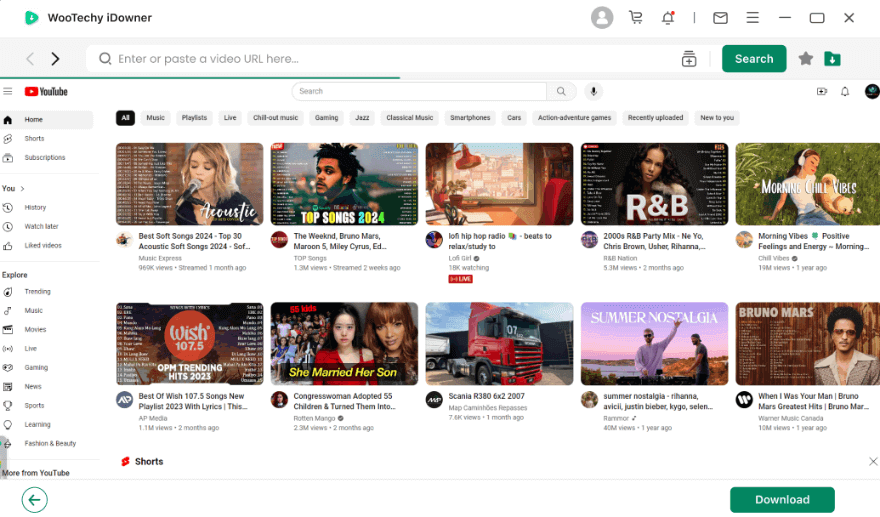Open the green downloads folder icon
This screenshot has height=517, width=880.
click(x=832, y=59)
